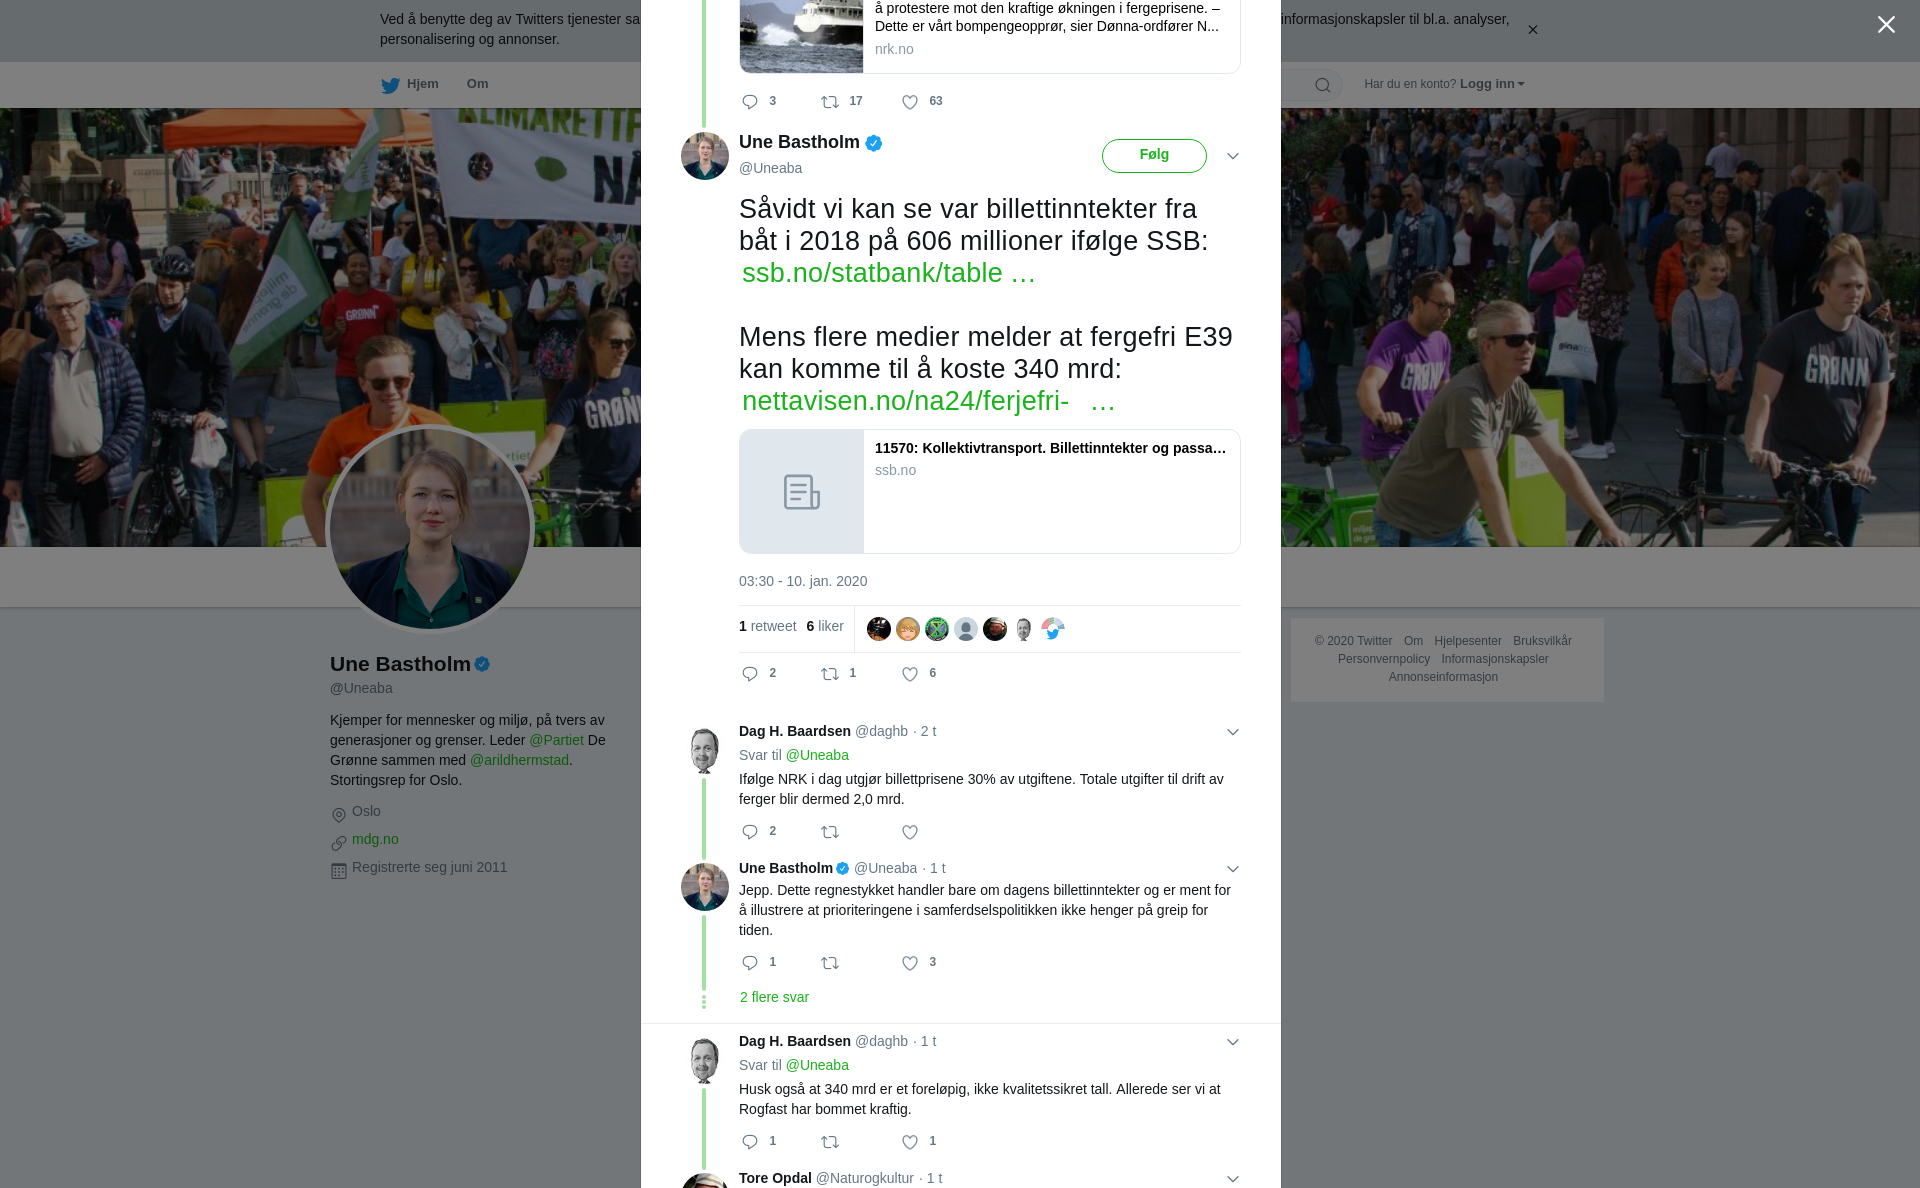This screenshot has width=1920, height=1188.
Task: Open the nettavisen.no/na24/ferjefri link
Action: click(x=928, y=401)
